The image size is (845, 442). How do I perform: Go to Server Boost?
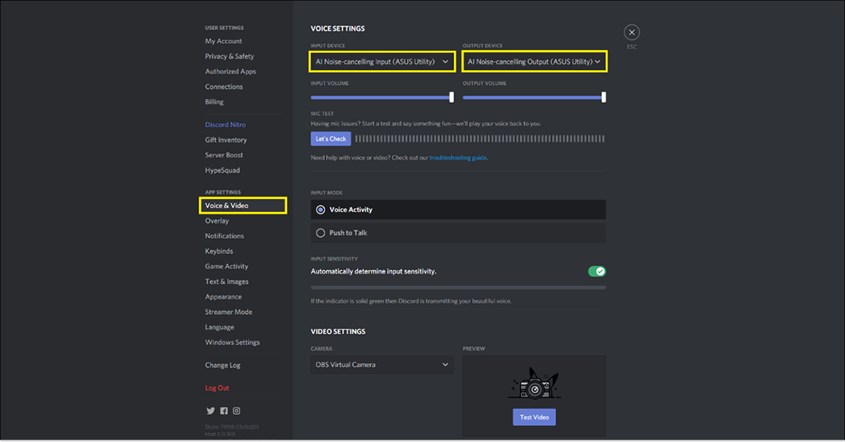point(224,155)
